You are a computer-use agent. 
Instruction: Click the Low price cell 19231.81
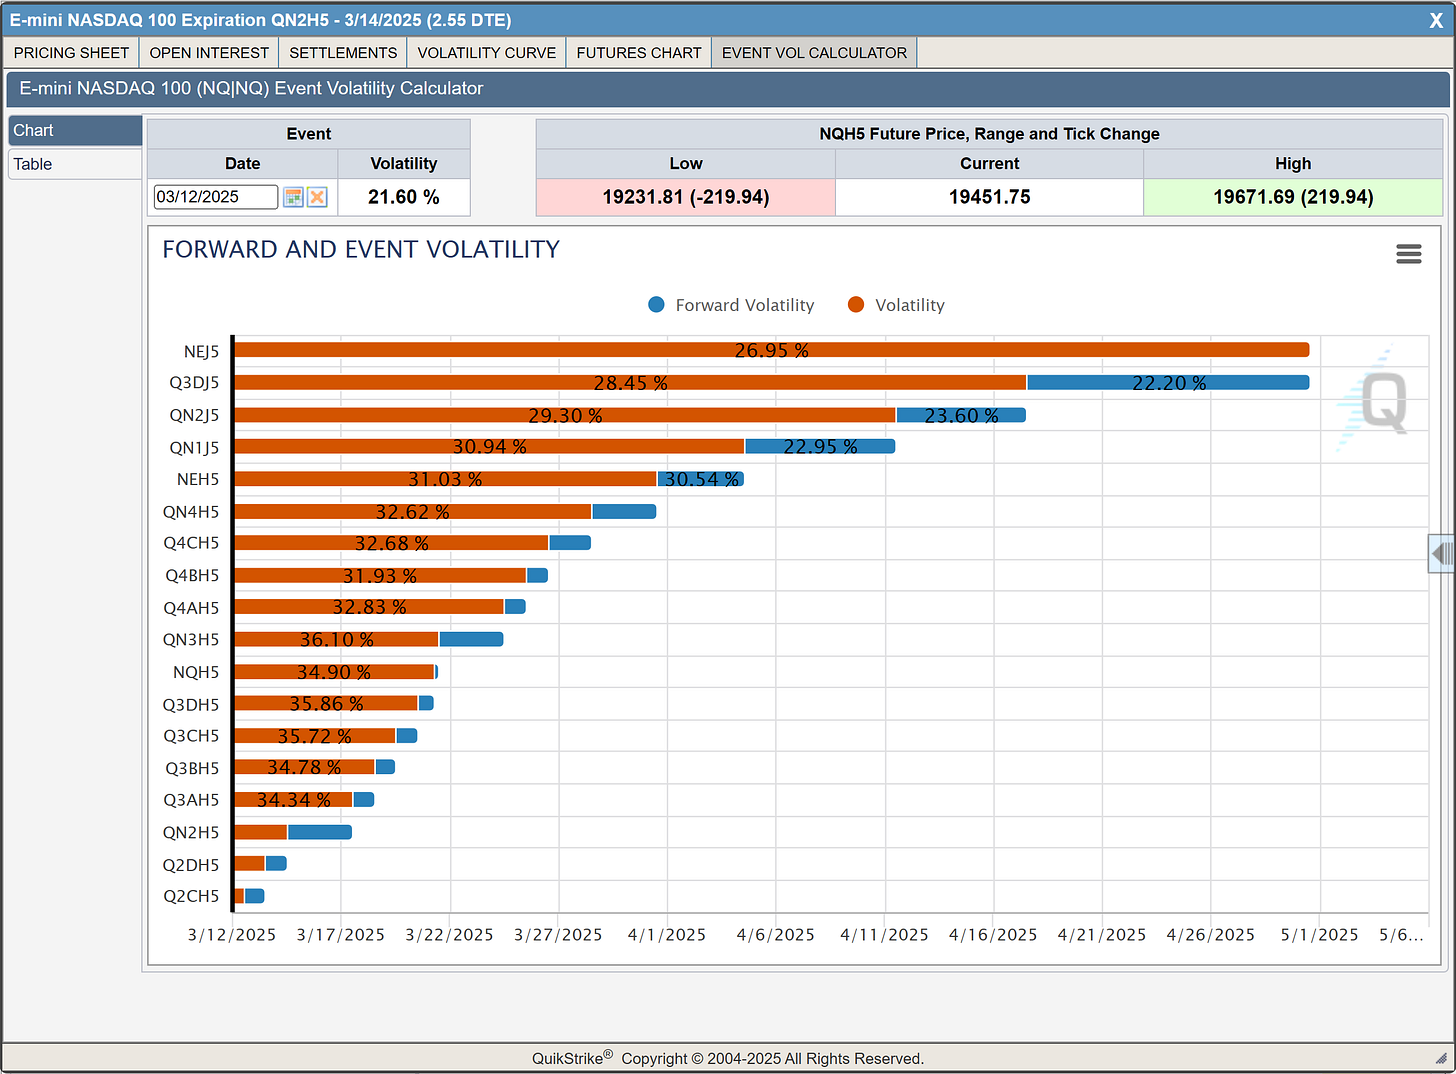click(x=686, y=197)
